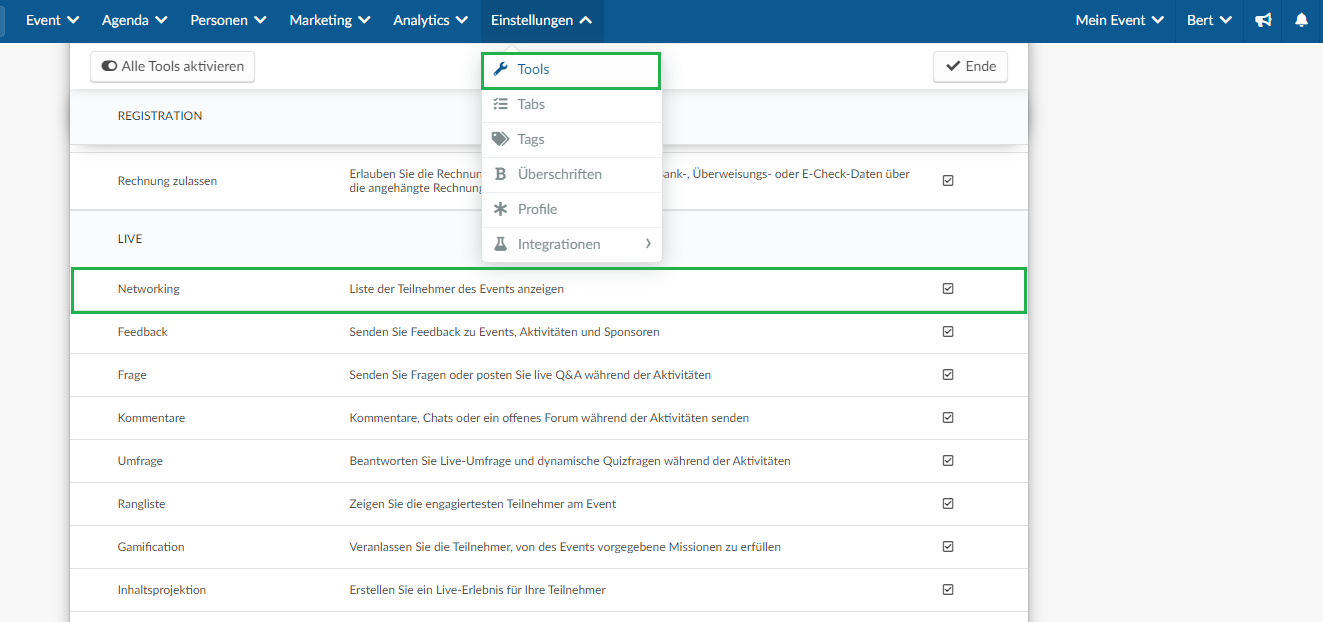The height and width of the screenshot is (622, 1323).
Task: Click the Alle Tools aktivieren button
Action: pyautogui.click(x=173, y=66)
